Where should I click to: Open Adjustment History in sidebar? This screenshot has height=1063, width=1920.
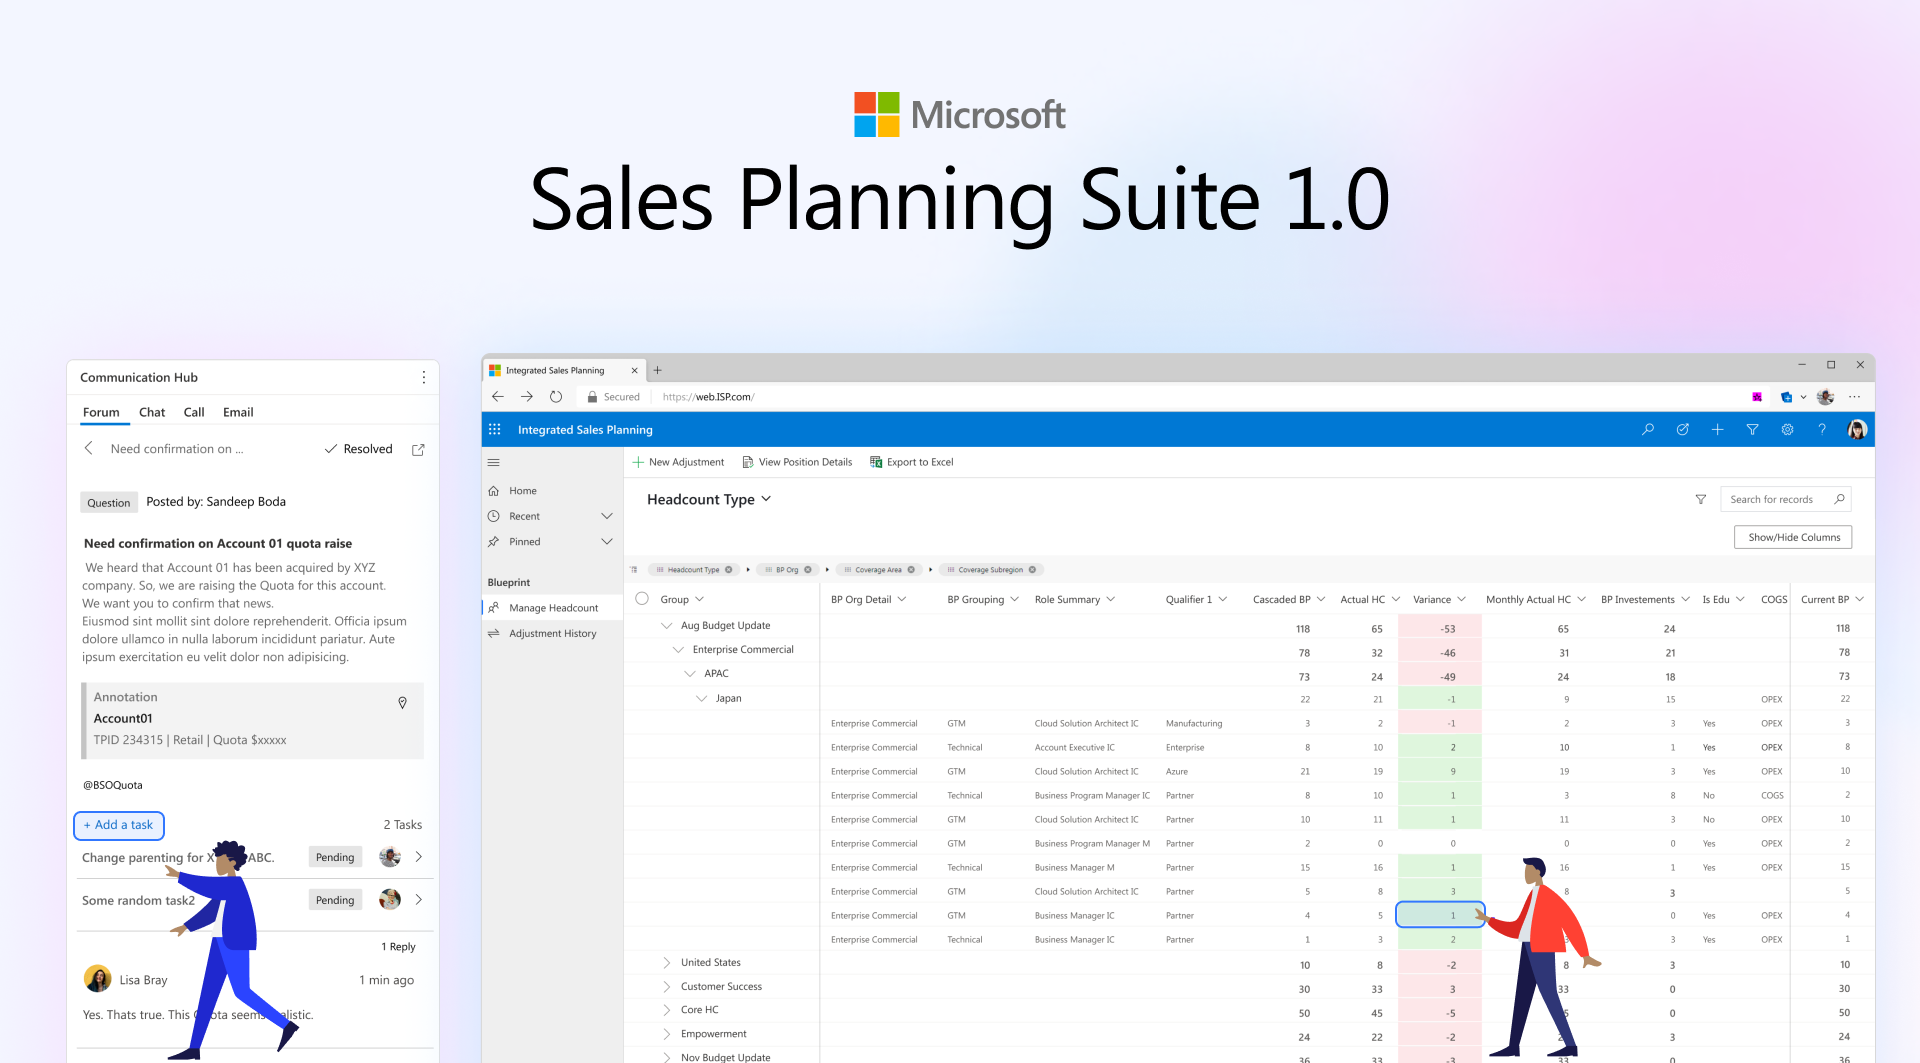coord(552,633)
